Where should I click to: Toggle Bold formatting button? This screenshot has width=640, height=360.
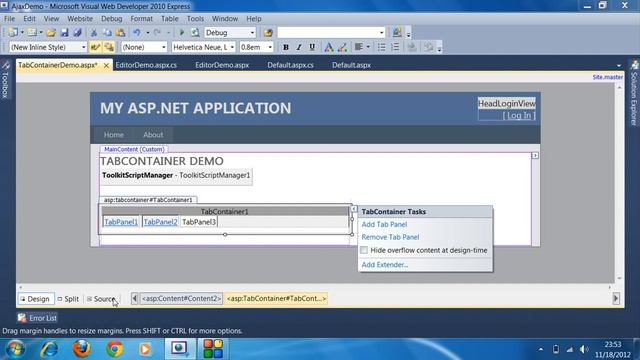click(x=286, y=47)
